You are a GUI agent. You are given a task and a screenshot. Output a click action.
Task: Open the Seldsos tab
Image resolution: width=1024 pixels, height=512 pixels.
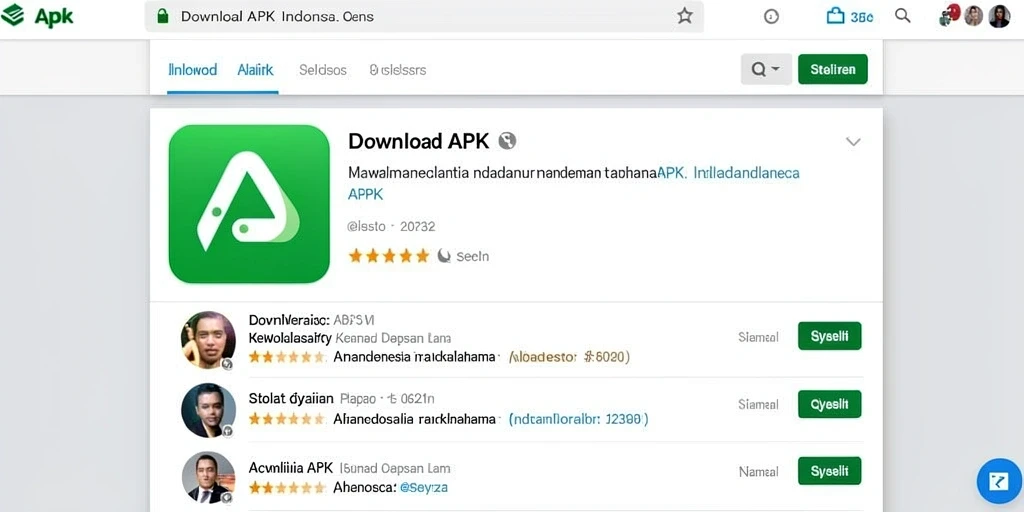click(x=323, y=70)
